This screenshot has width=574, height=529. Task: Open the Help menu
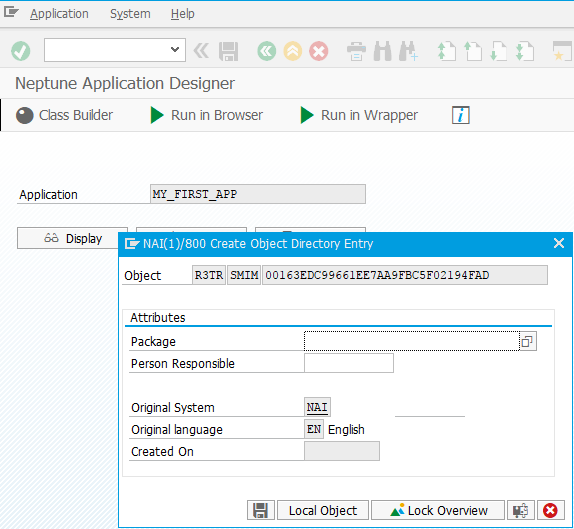click(183, 14)
